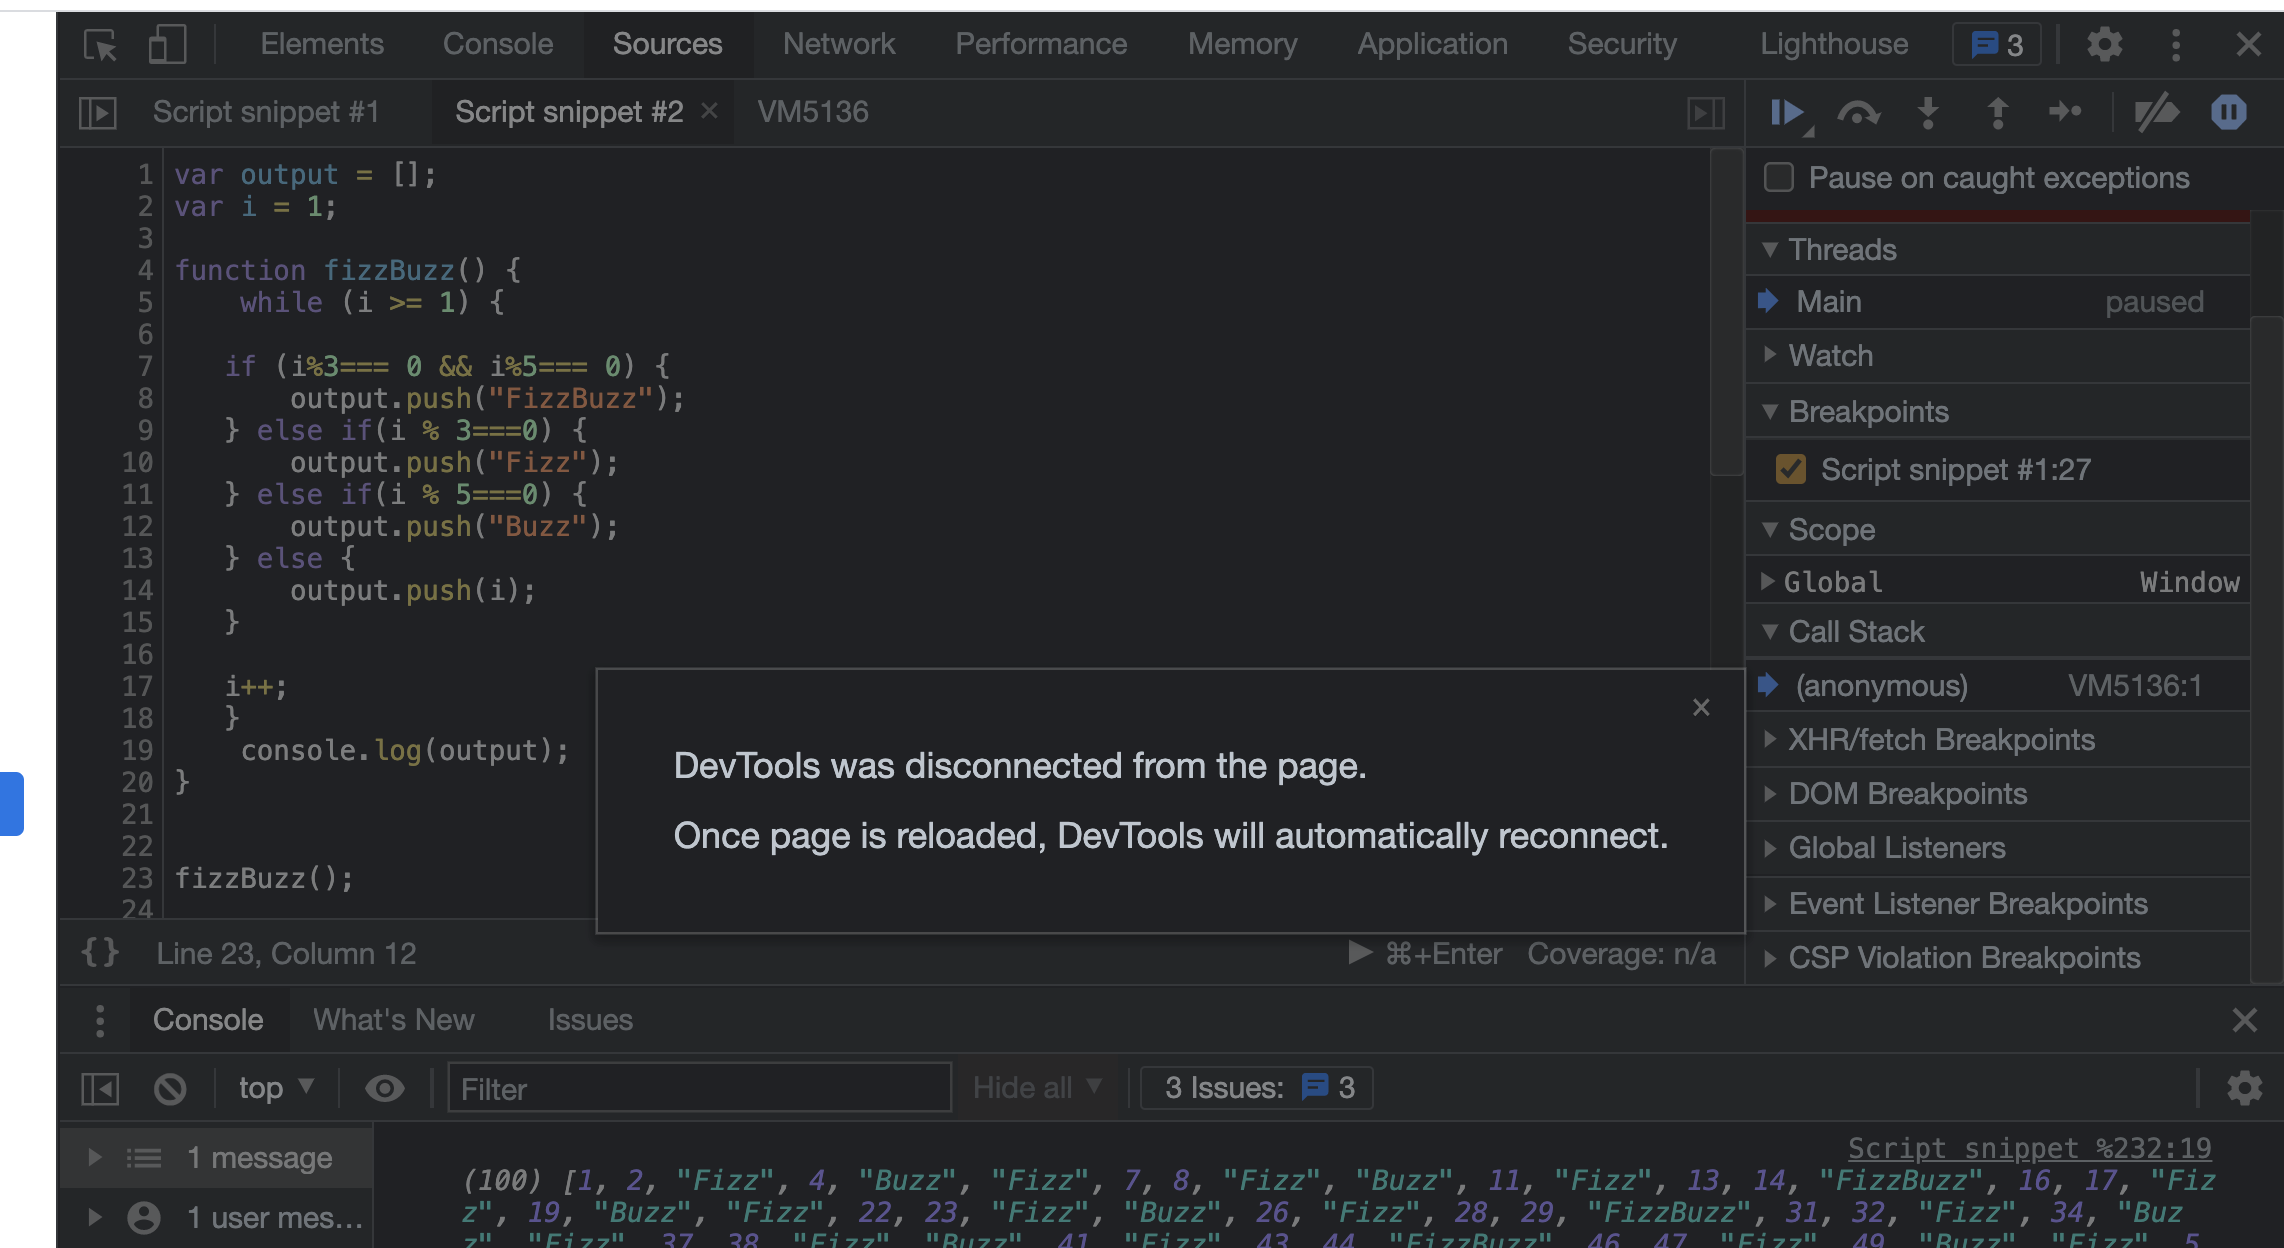This screenshot has height=1248, width=2284.
Task: Enable Pause on caught exceptions checkbox
Action: click(1779, 177)
